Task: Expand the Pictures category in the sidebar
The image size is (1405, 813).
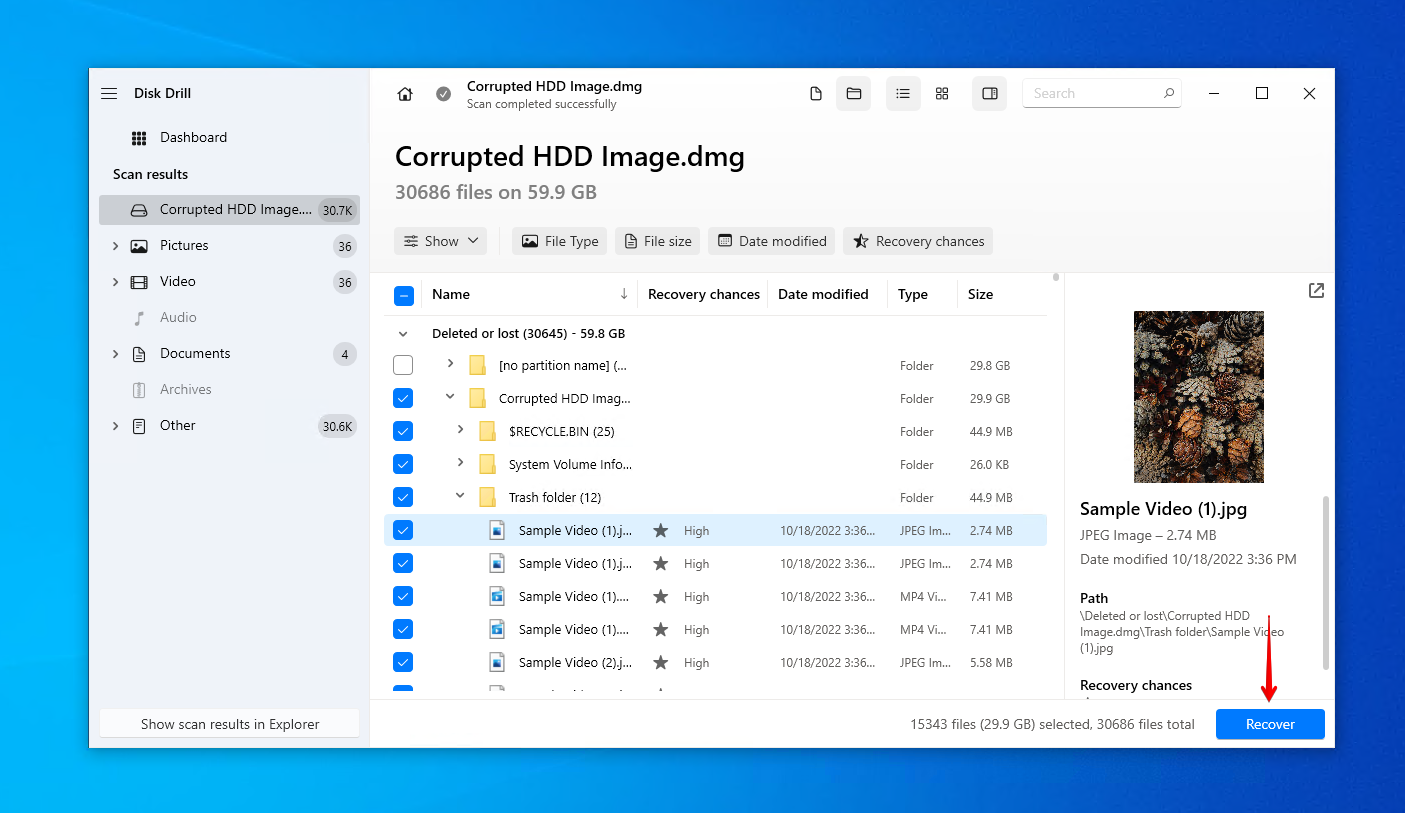Action: (115, 246)
